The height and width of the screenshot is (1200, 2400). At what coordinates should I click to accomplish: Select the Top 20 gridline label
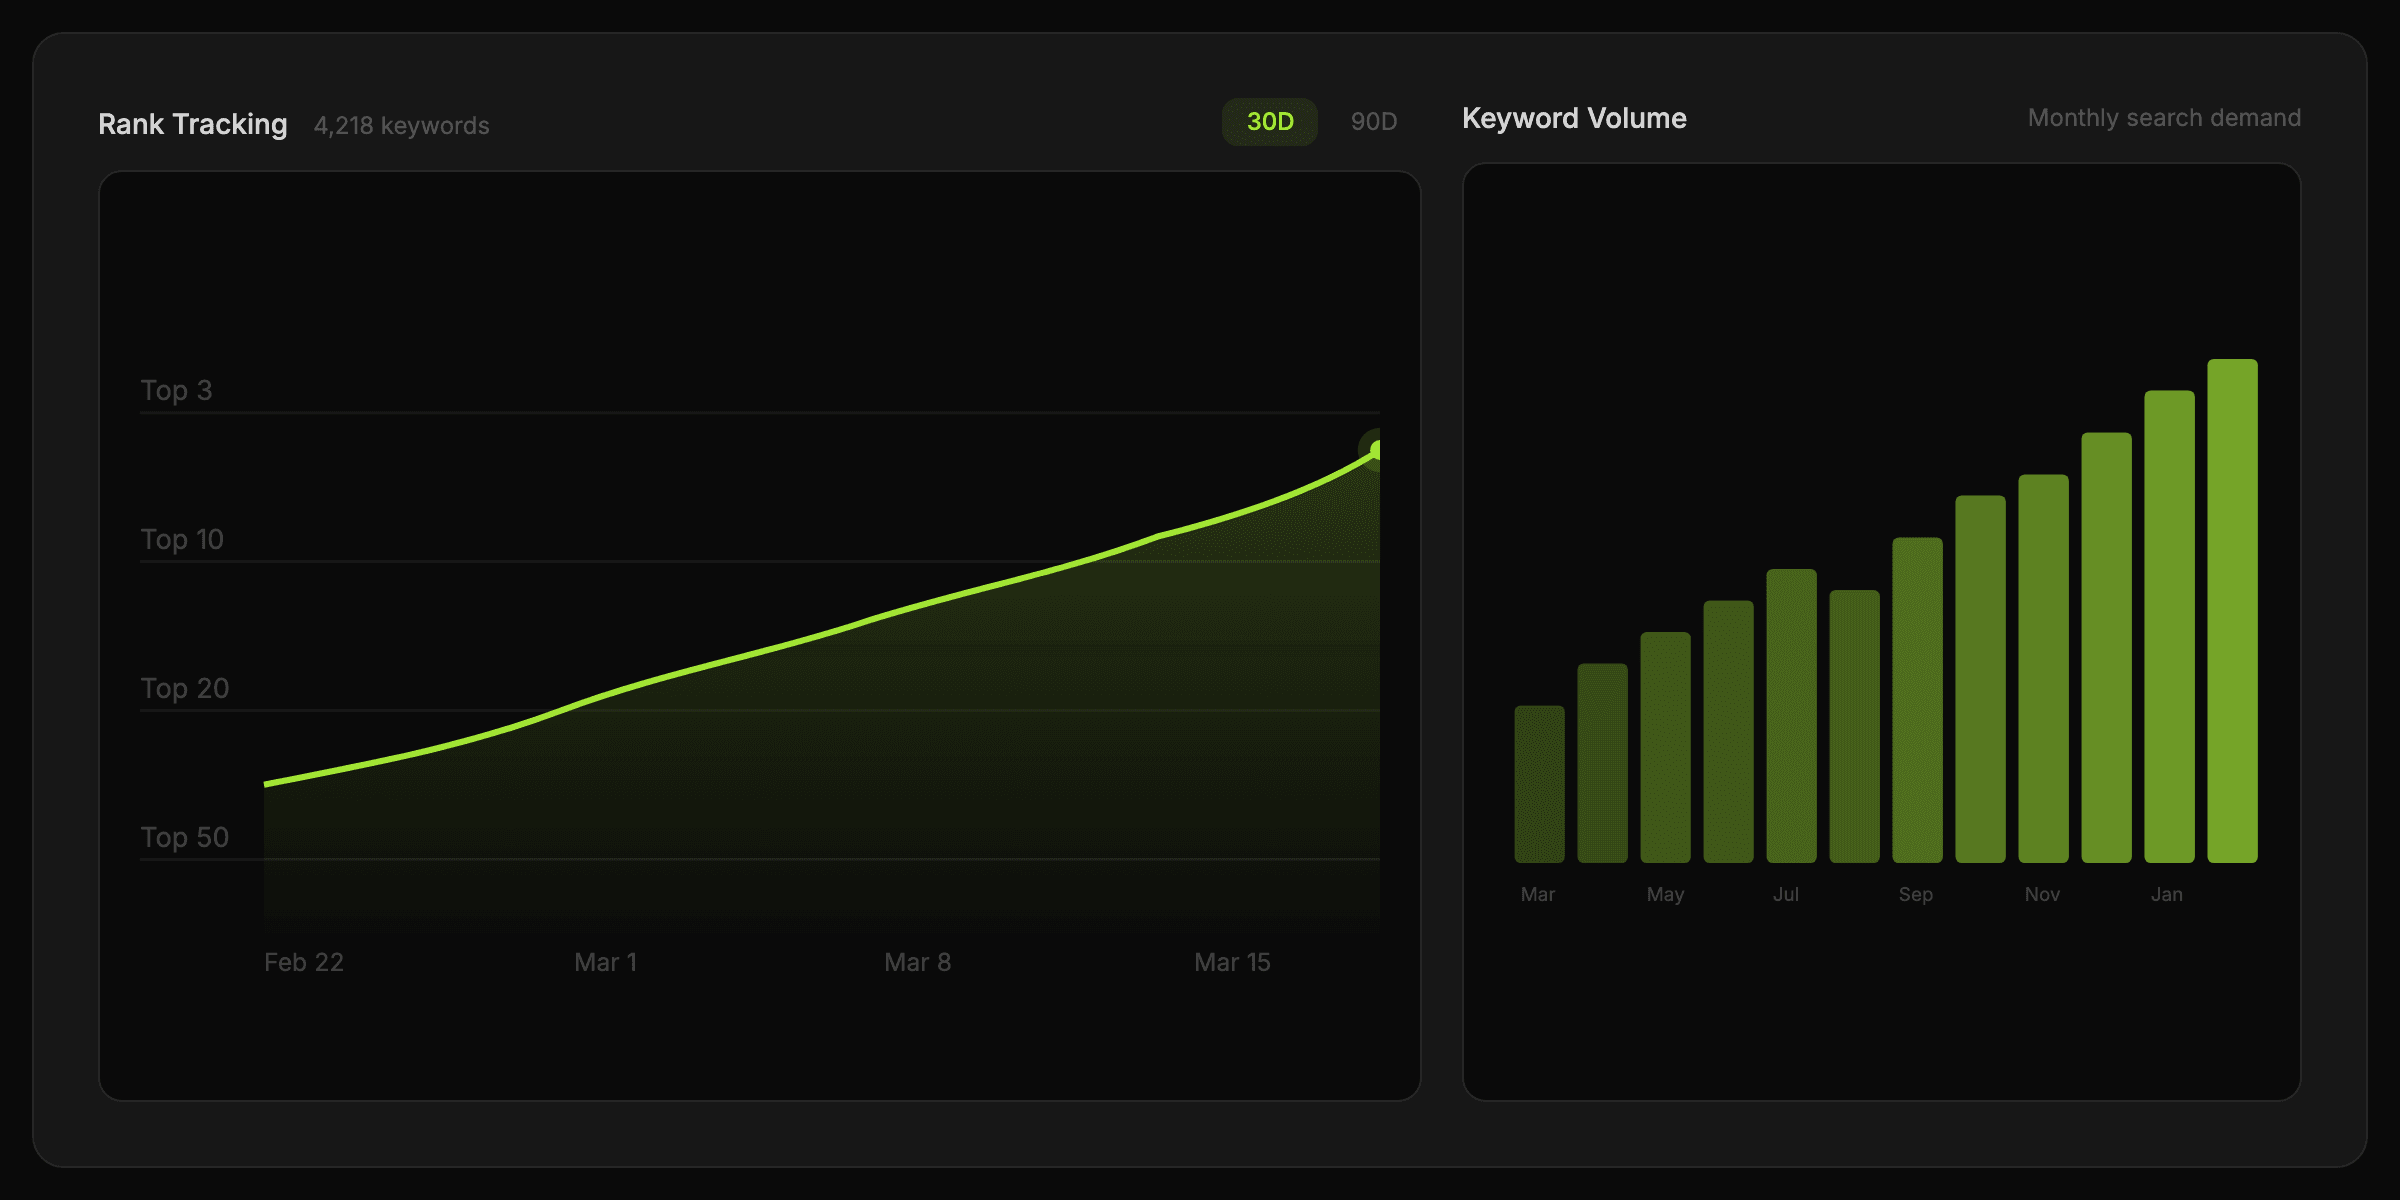[186, 688]
